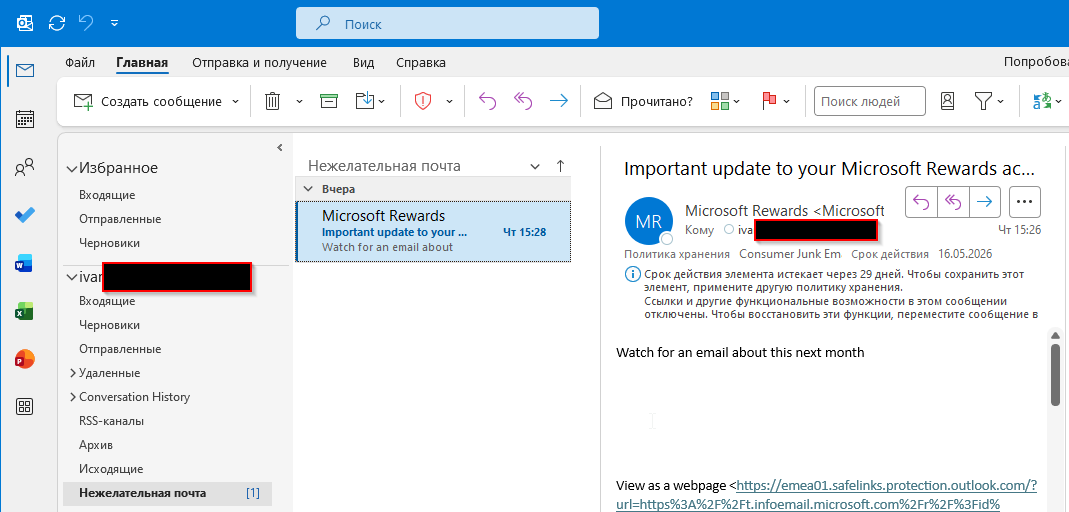Open the Calendar view in the sidebar
Screen dimensions: 1069x512
pyautogui.click(x=25, y=119)
